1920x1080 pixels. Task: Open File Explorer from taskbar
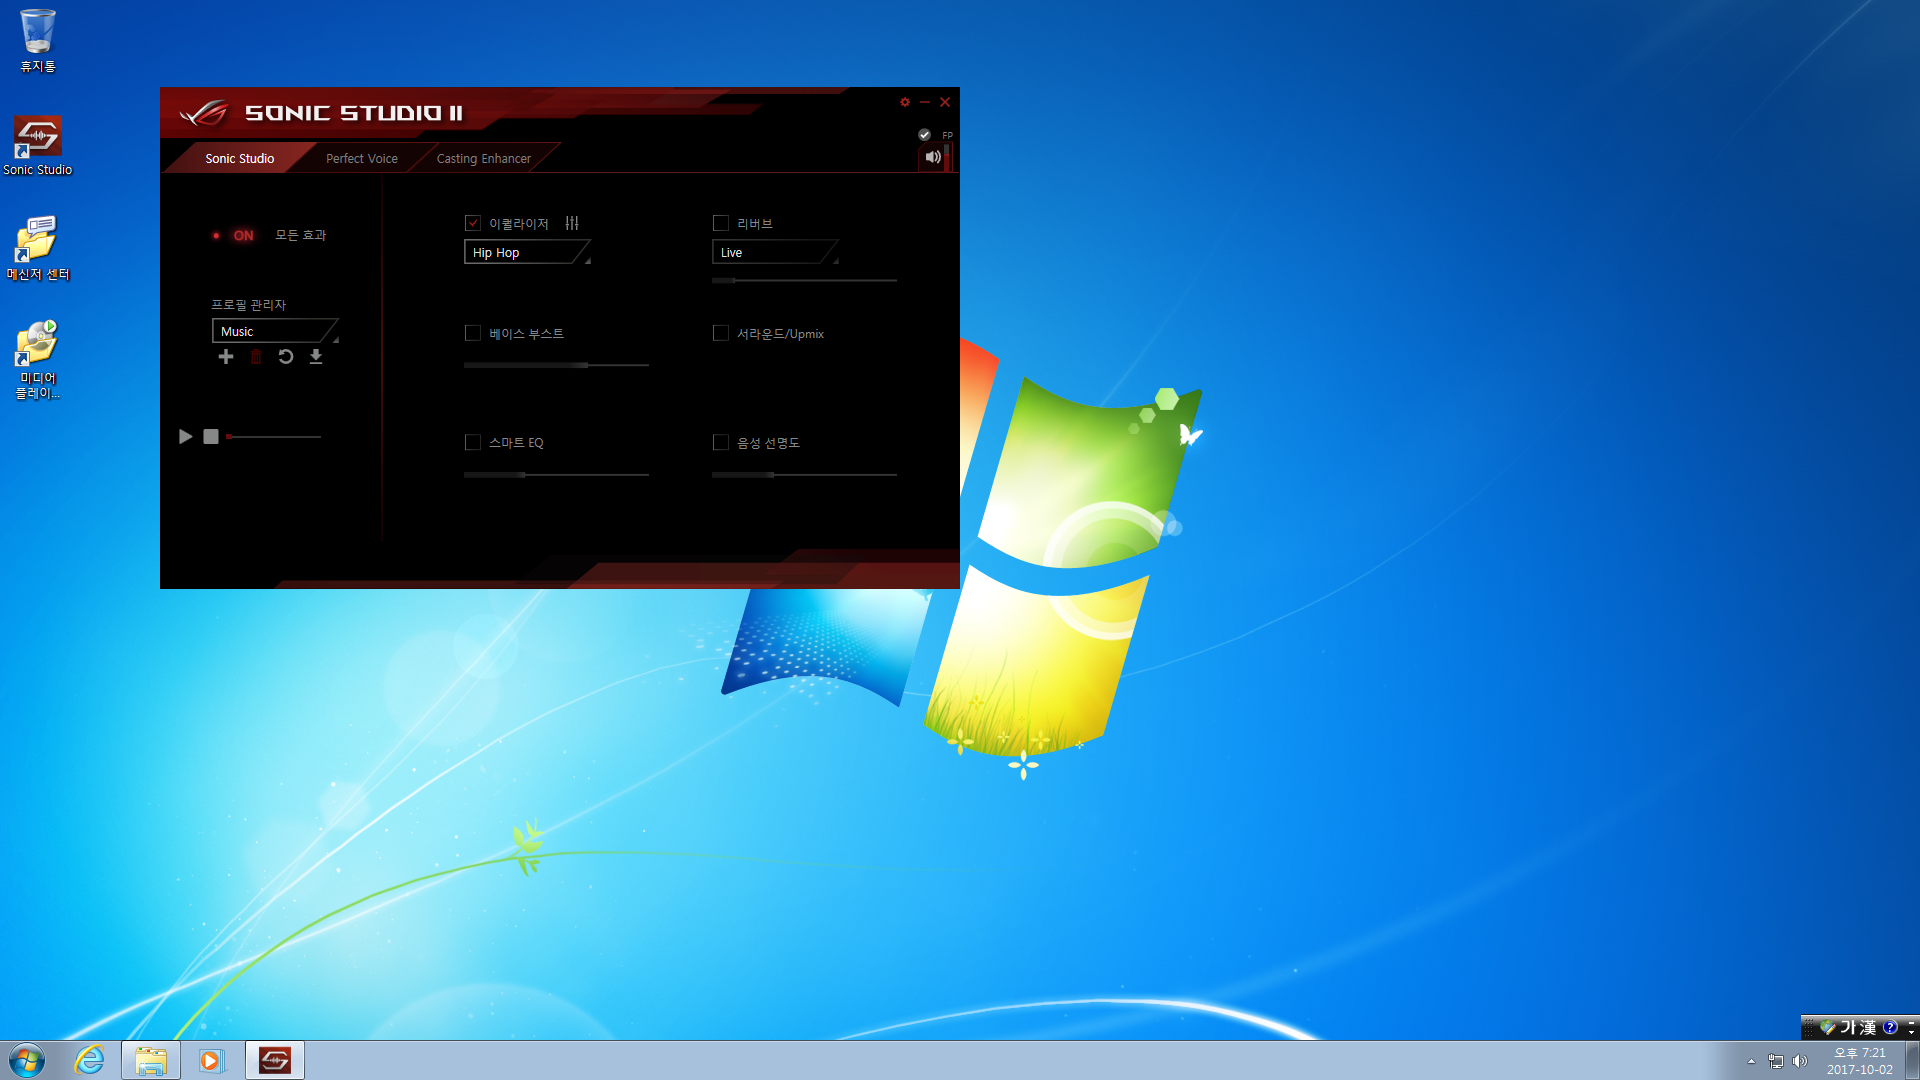tap(151, 1060)
